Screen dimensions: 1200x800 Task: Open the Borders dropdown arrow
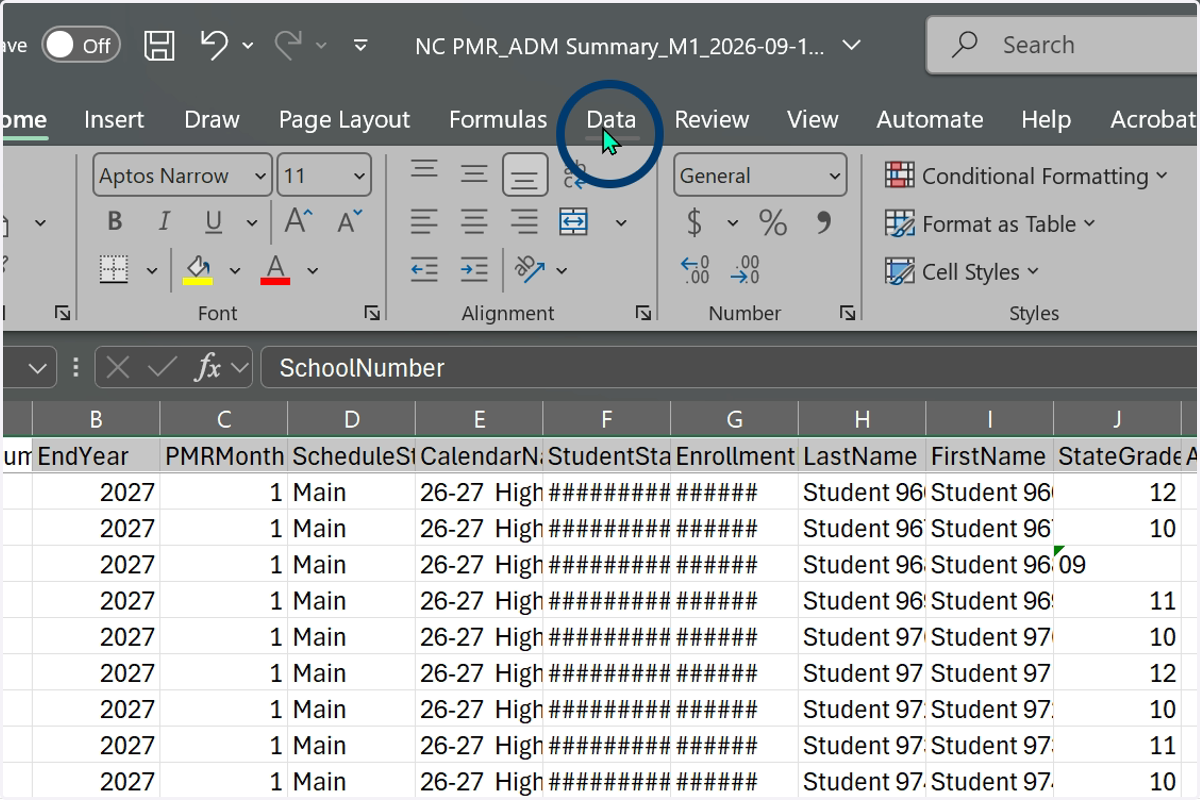click(152, 270)
